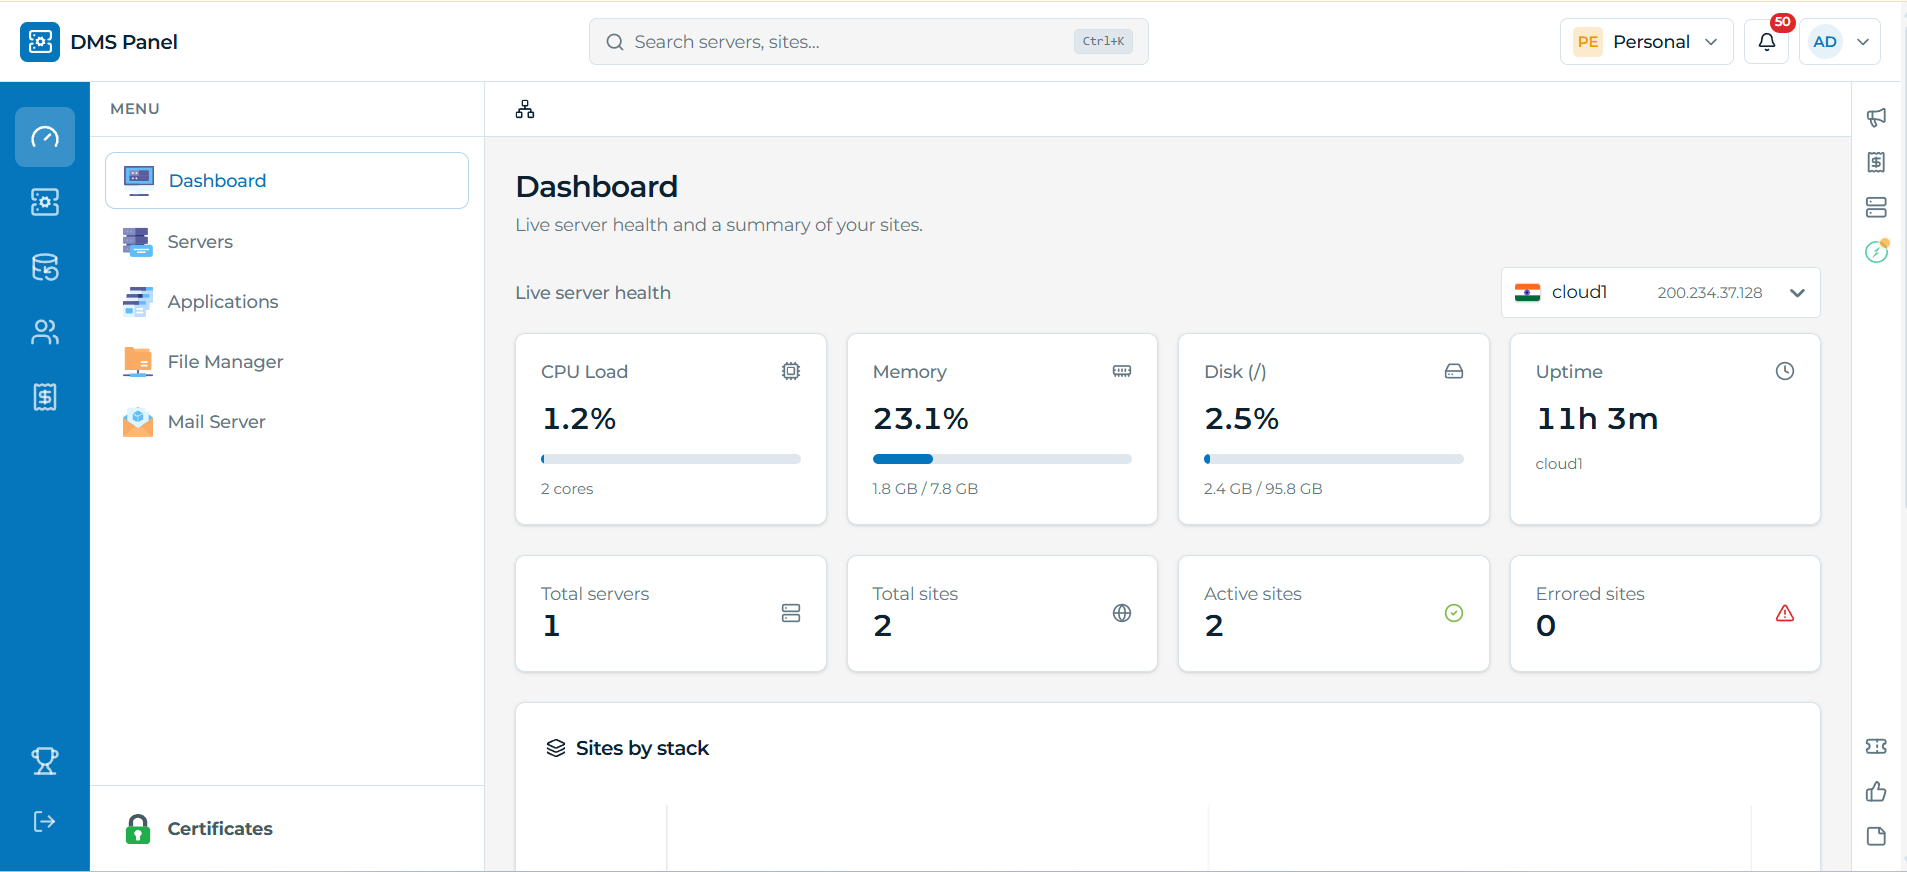Screen dimensions: 1907x872
Task: Open announcements megaphone icon on right rail
Action: [x=1876, y=117]
